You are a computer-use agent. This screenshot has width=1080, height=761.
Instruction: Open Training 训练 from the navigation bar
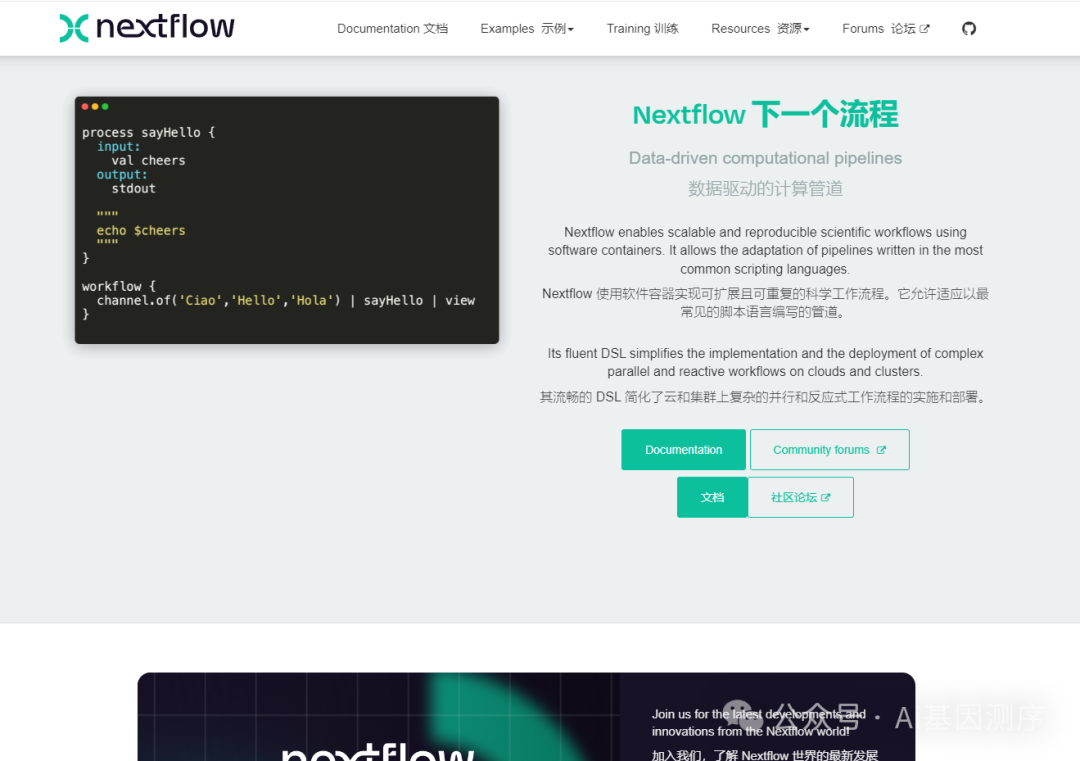coord(642,28)
